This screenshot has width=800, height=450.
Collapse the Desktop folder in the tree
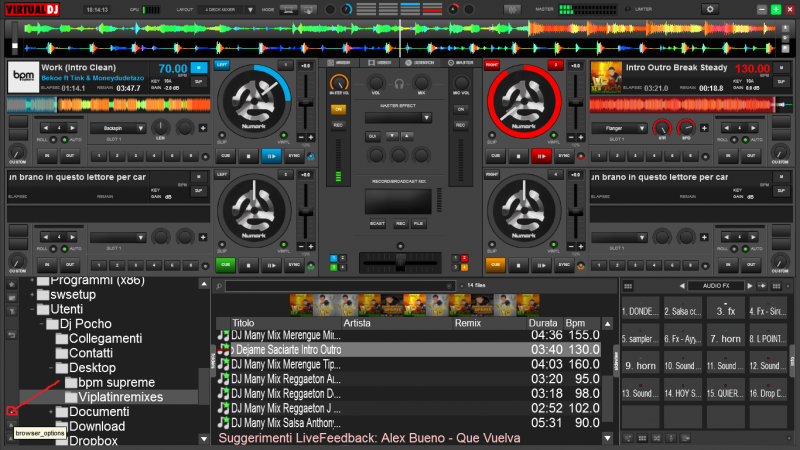pos(51,368)
